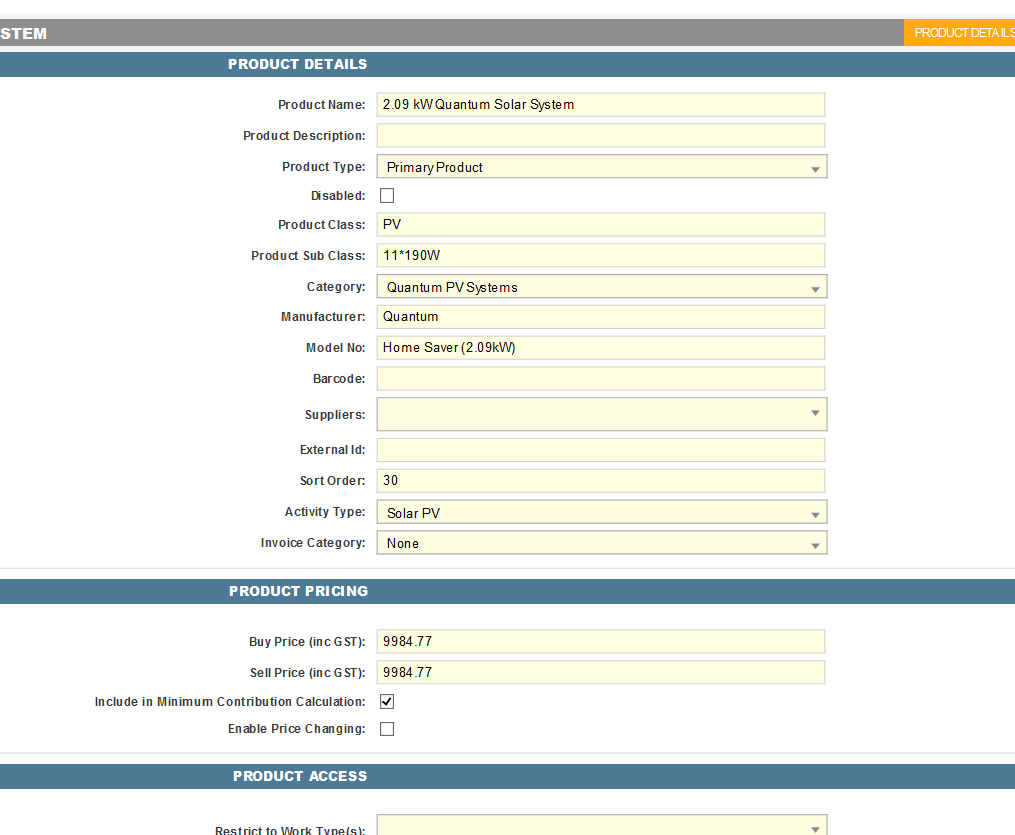Enable the Price Changing checkbox

click(x=387, y=729)
